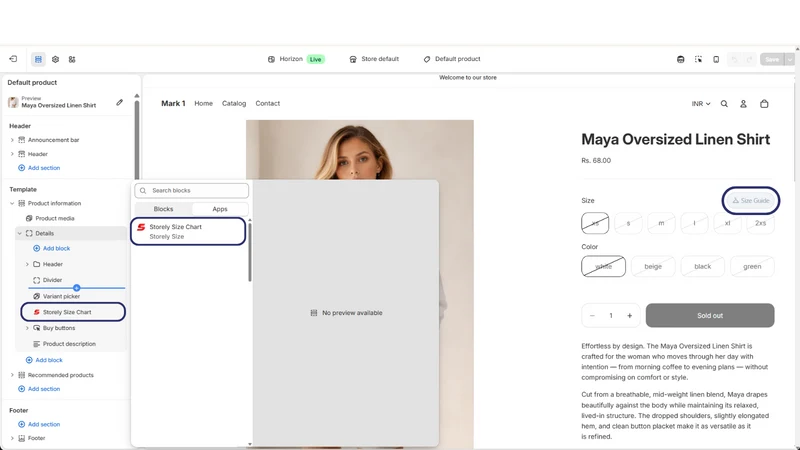Expand the Header section chevron

pos(12,154)
